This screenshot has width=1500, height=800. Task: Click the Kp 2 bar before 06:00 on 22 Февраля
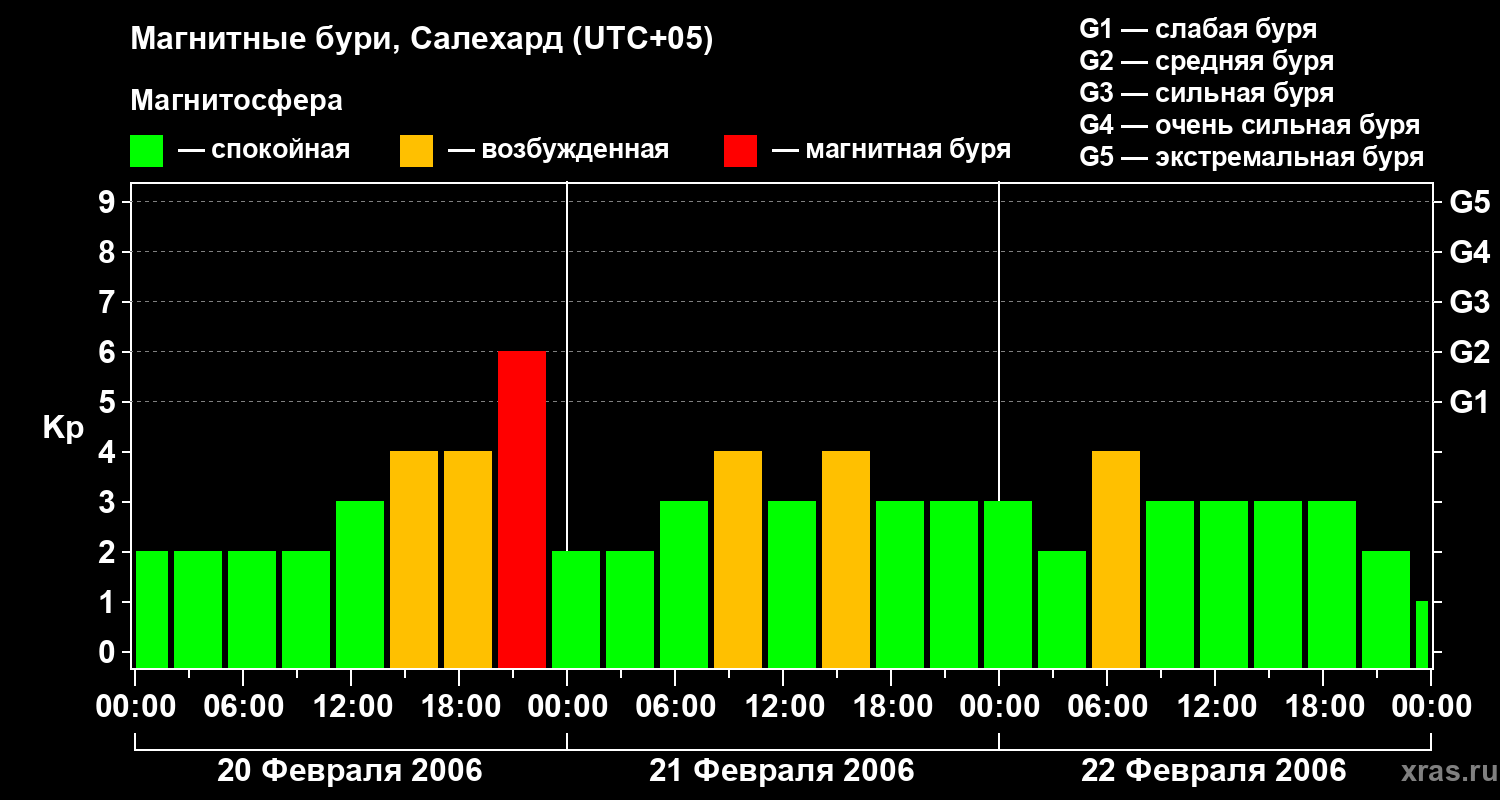[1062, 610]
